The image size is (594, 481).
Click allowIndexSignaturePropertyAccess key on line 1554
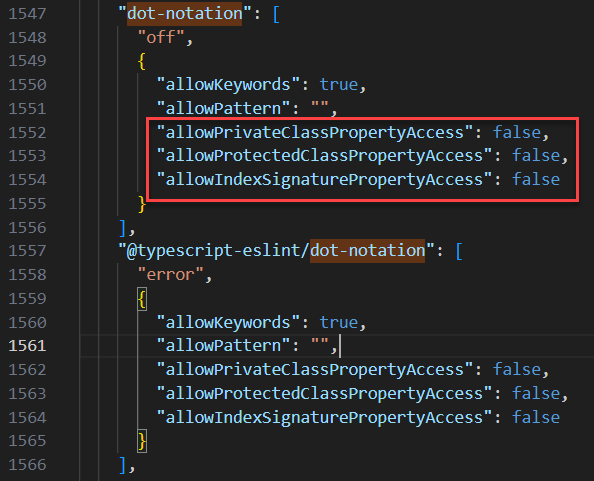click(x=324, y=180)
